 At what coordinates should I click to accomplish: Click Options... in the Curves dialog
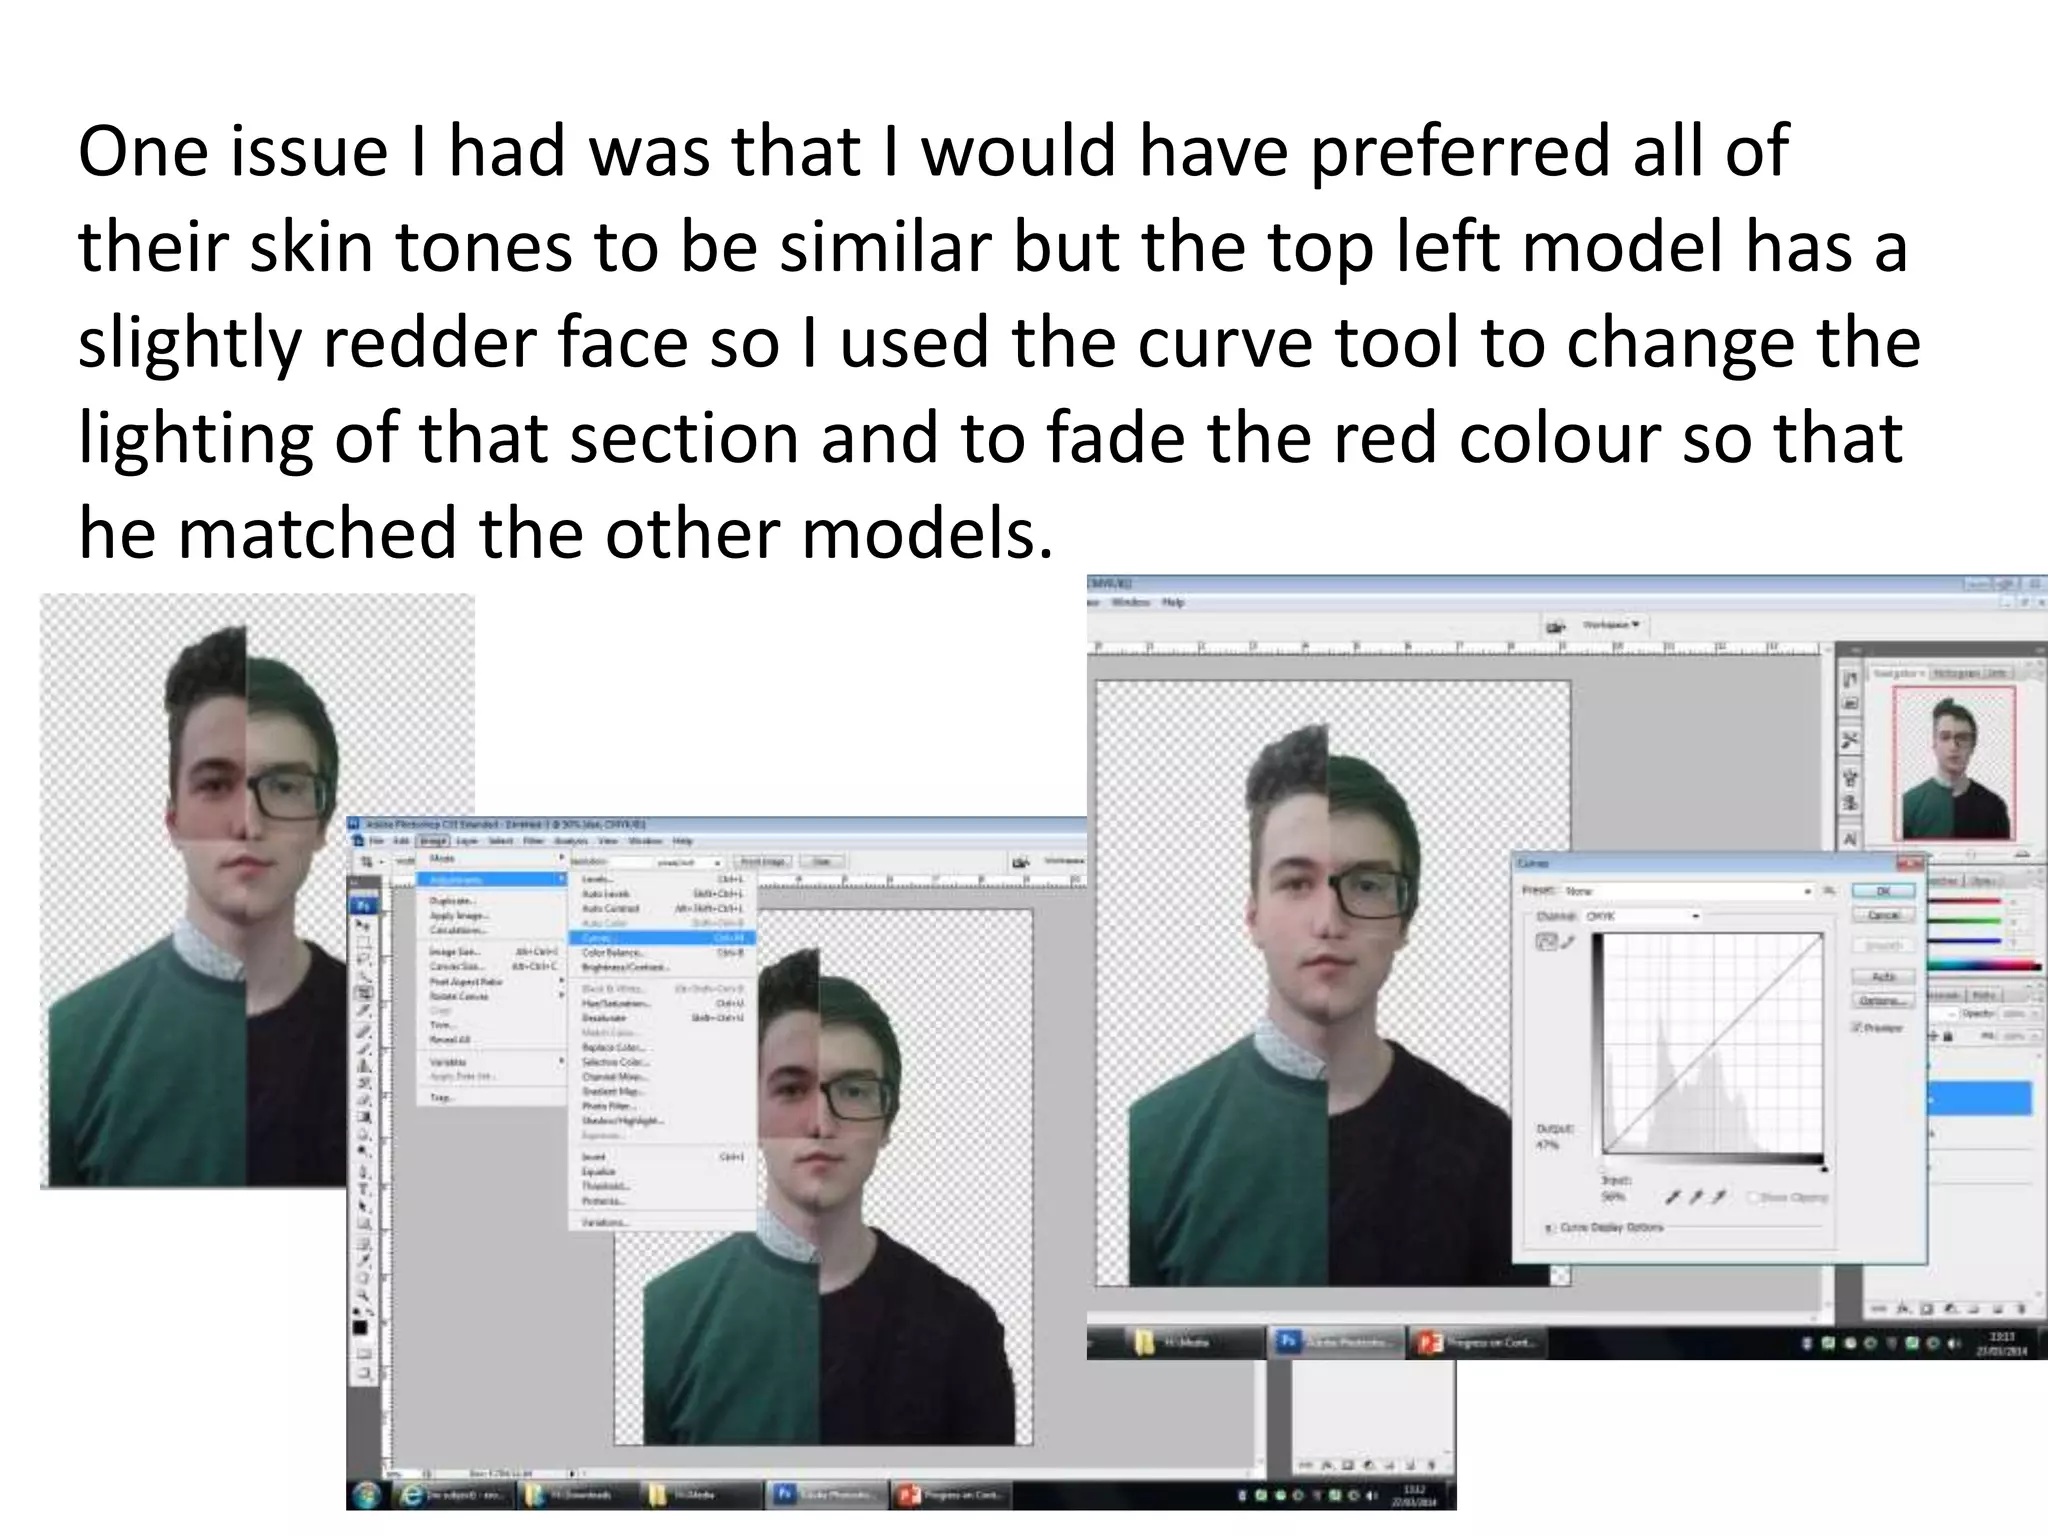[1883, 1000]
